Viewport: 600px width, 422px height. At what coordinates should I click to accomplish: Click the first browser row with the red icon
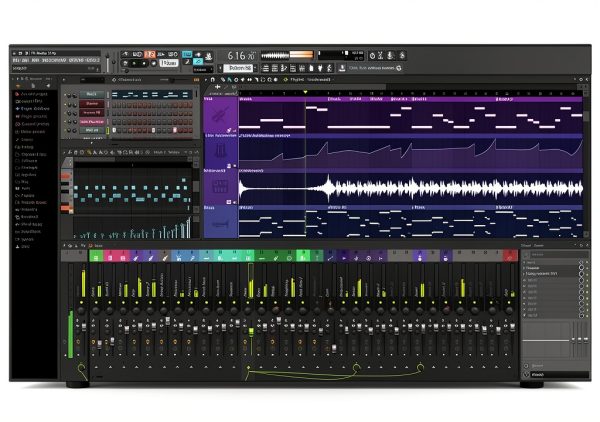[x=31, y=94]
